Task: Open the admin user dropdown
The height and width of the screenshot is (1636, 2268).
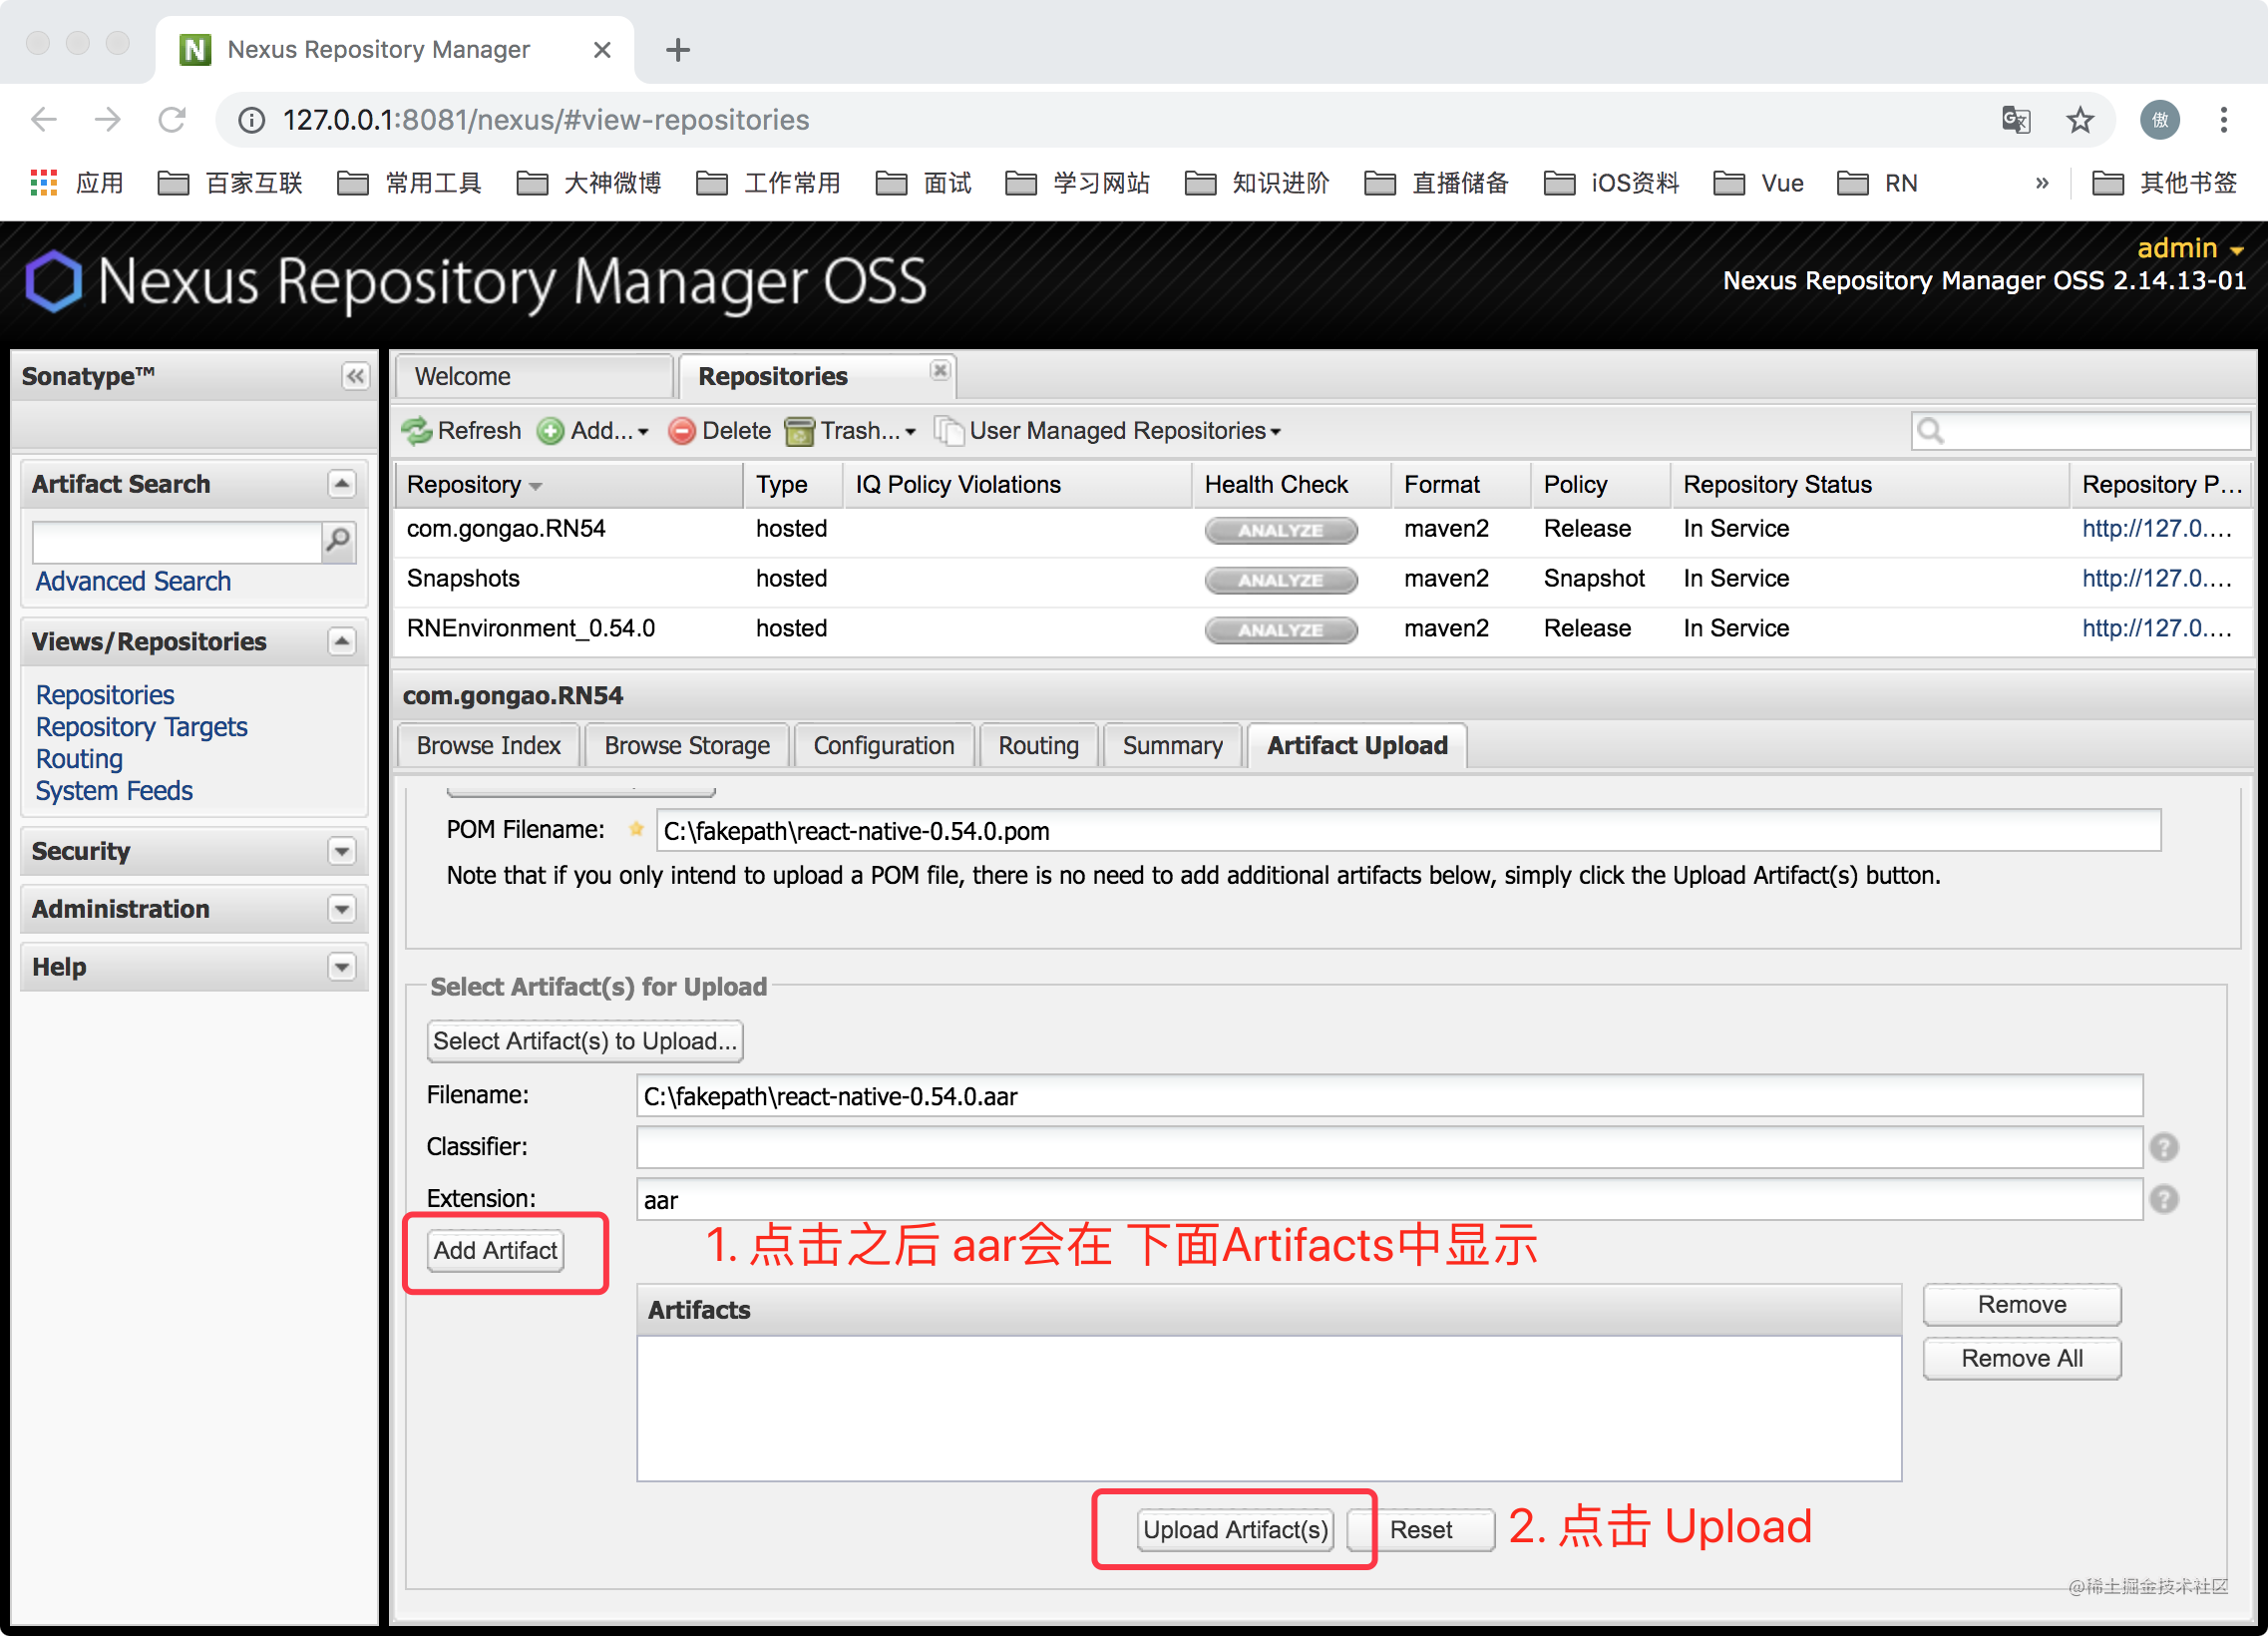Action: pos(2190,248)
